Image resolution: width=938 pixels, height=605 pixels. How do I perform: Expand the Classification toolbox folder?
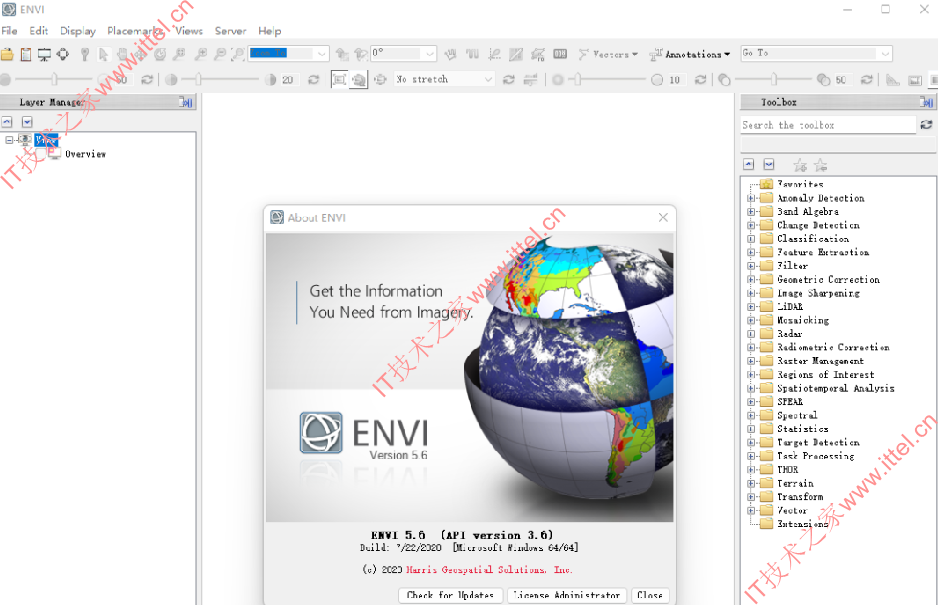[x=751, y=239]
